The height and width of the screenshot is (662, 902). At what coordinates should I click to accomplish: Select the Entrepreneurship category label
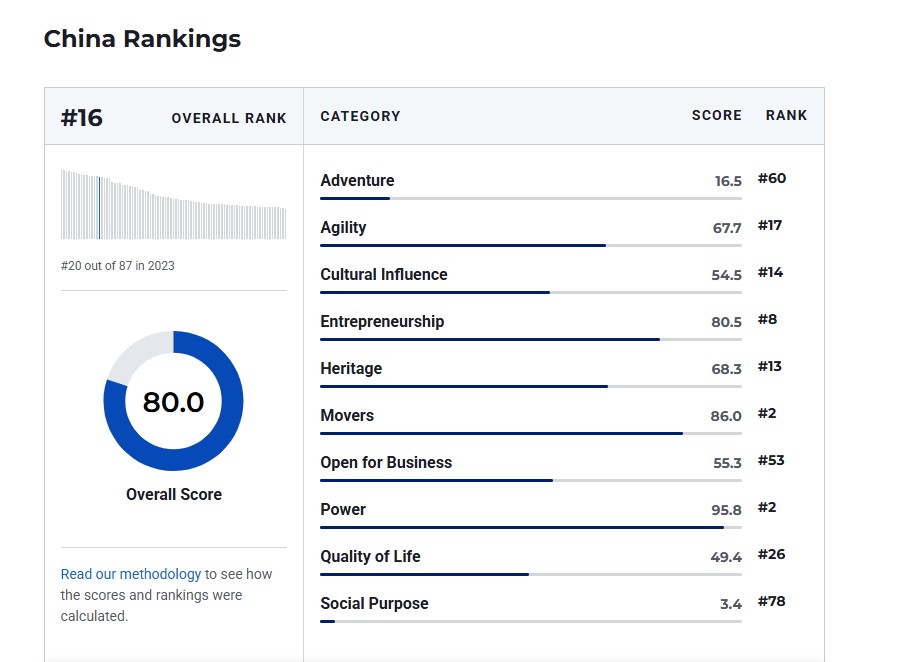[382, 322]
